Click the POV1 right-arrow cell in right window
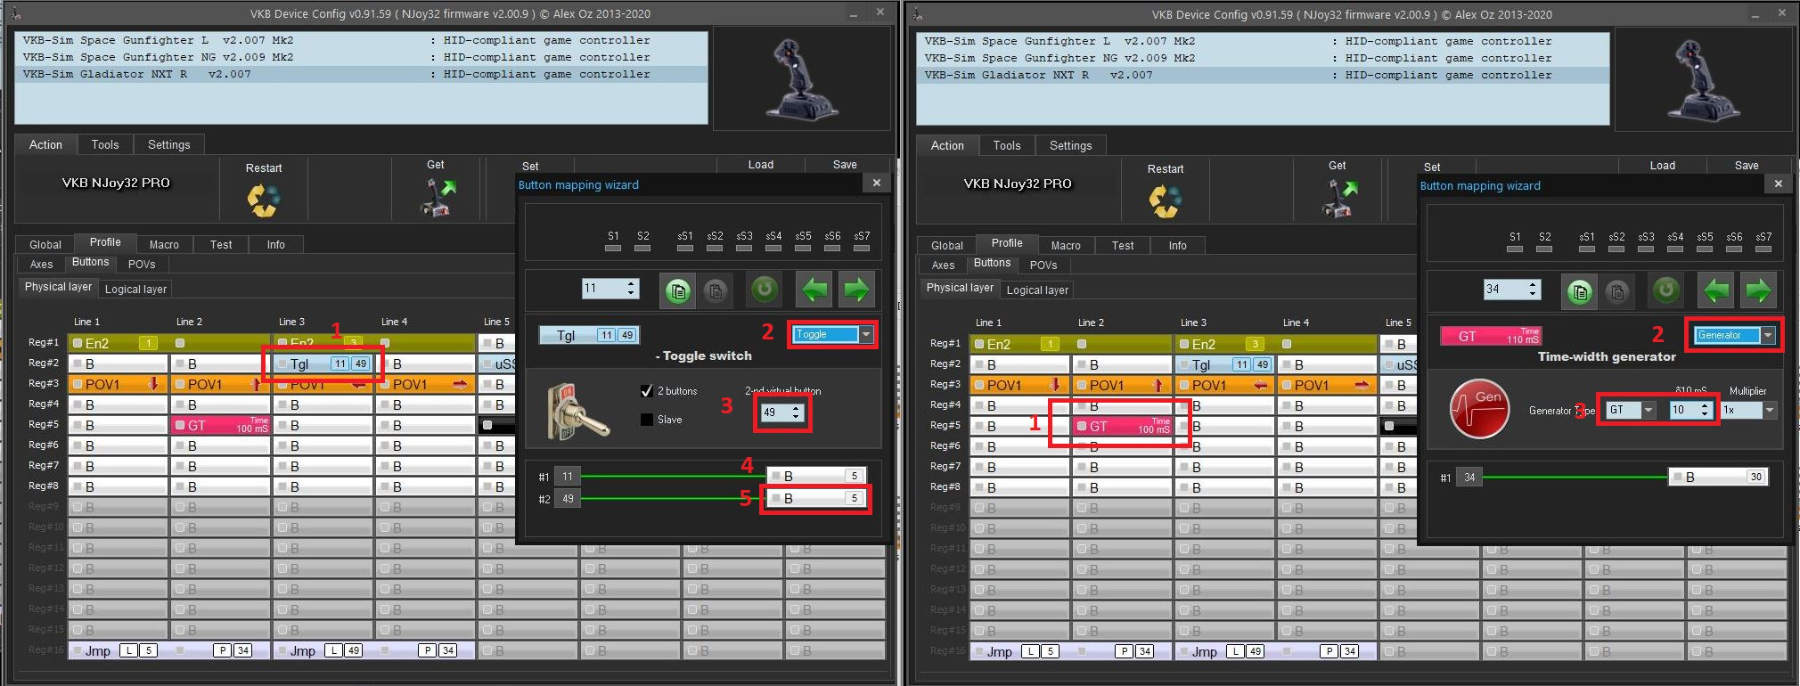 1327,385
